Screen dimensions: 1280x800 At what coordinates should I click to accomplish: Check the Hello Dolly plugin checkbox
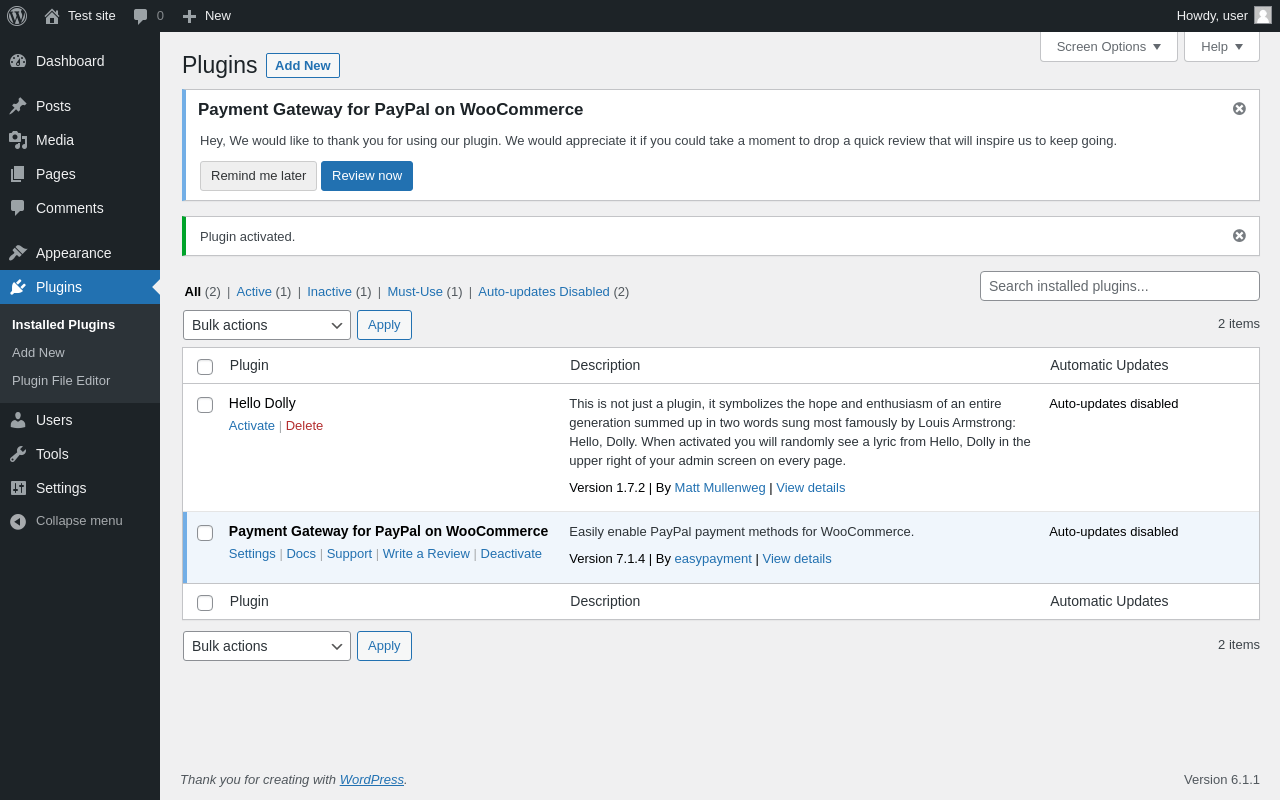click(205, 405)
